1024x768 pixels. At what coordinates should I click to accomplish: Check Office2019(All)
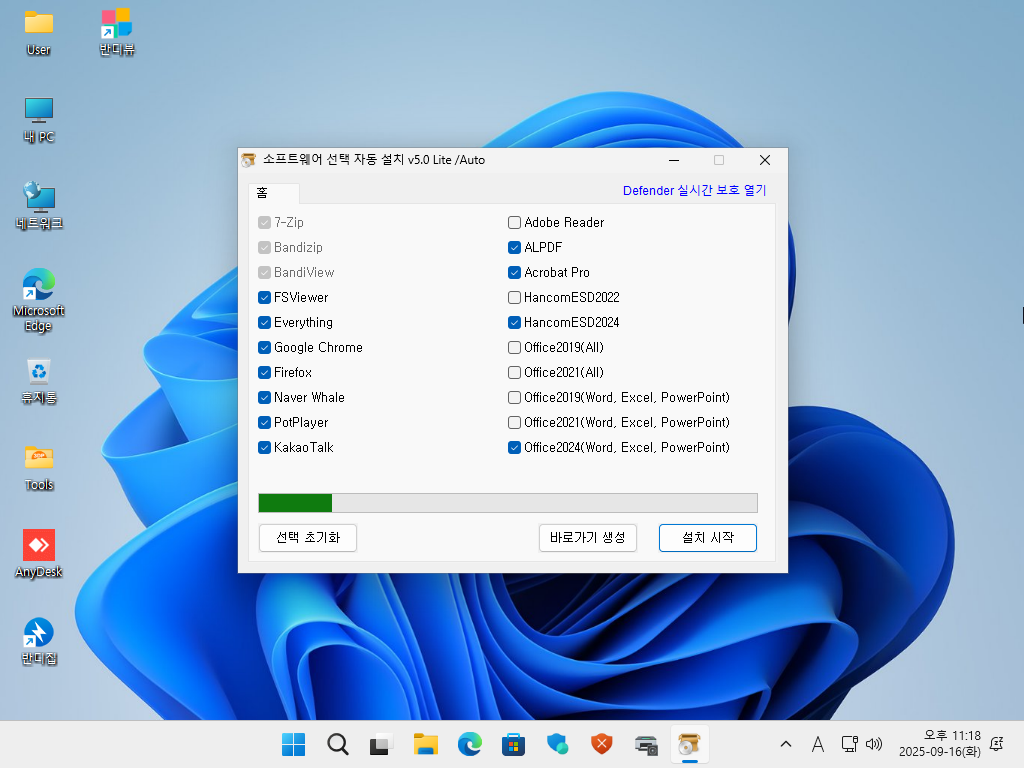click(x=515, y=347)
